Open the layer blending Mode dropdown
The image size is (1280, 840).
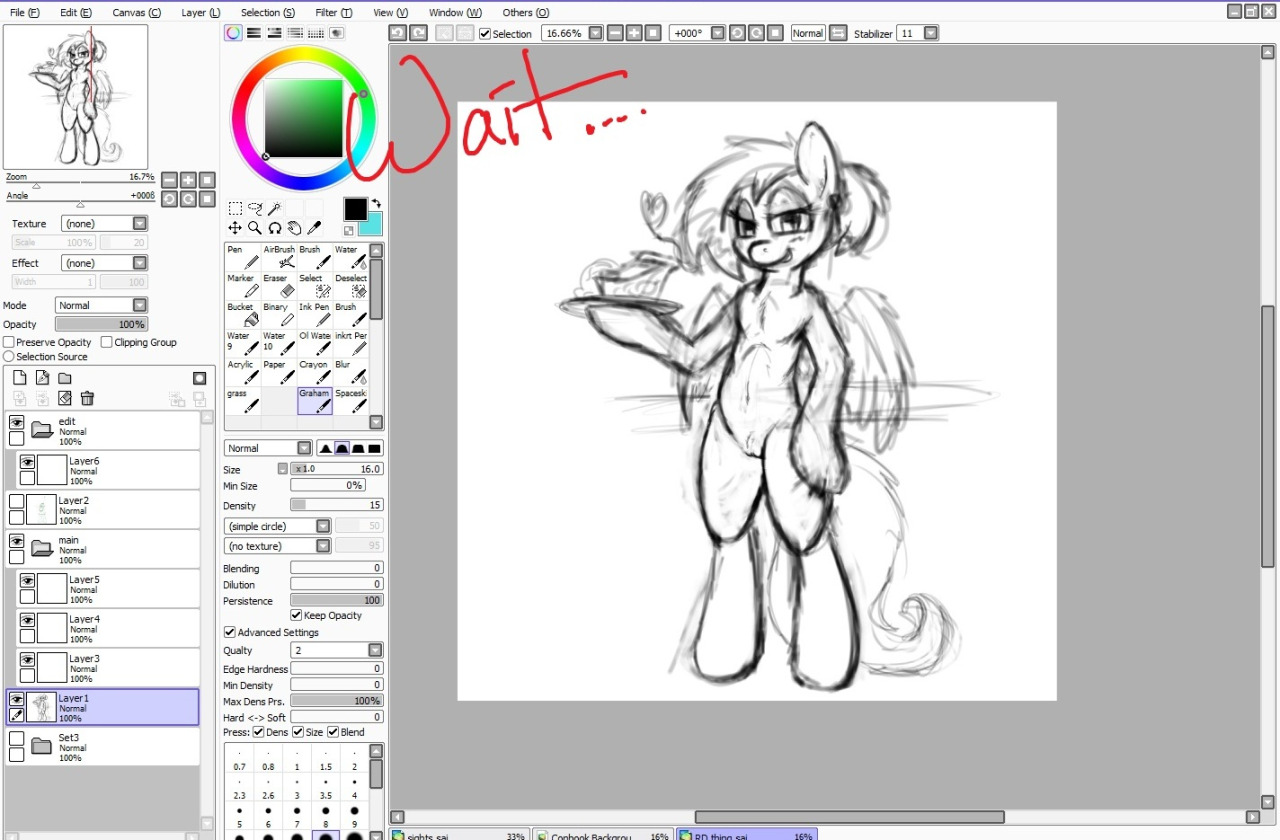coord(101,305)
